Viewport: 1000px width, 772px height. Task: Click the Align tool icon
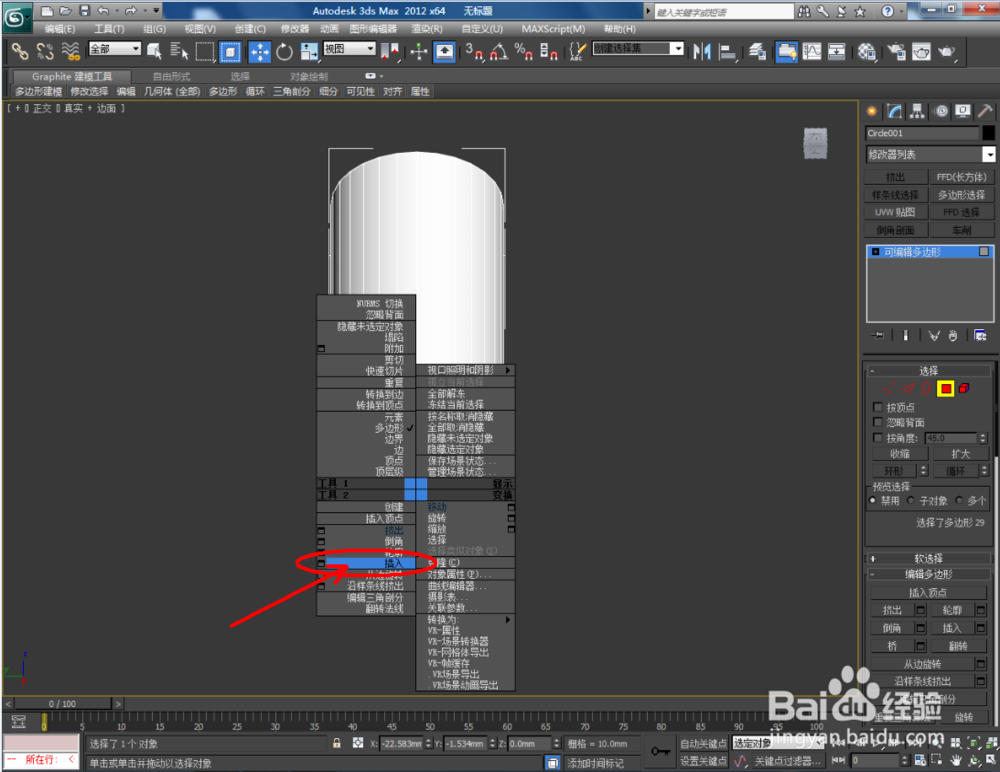728,52
